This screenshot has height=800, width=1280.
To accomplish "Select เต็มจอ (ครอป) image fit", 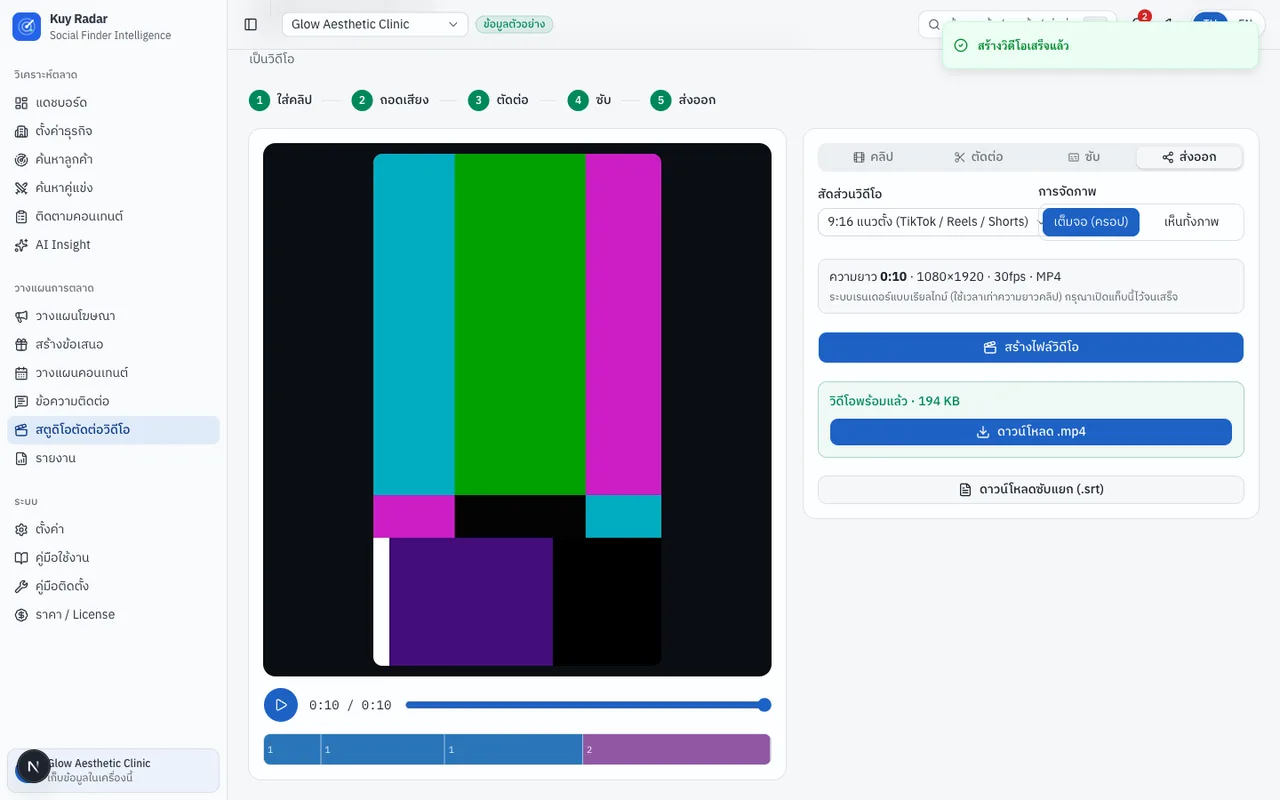I will pyautogui.click(x=1090, y=222).
